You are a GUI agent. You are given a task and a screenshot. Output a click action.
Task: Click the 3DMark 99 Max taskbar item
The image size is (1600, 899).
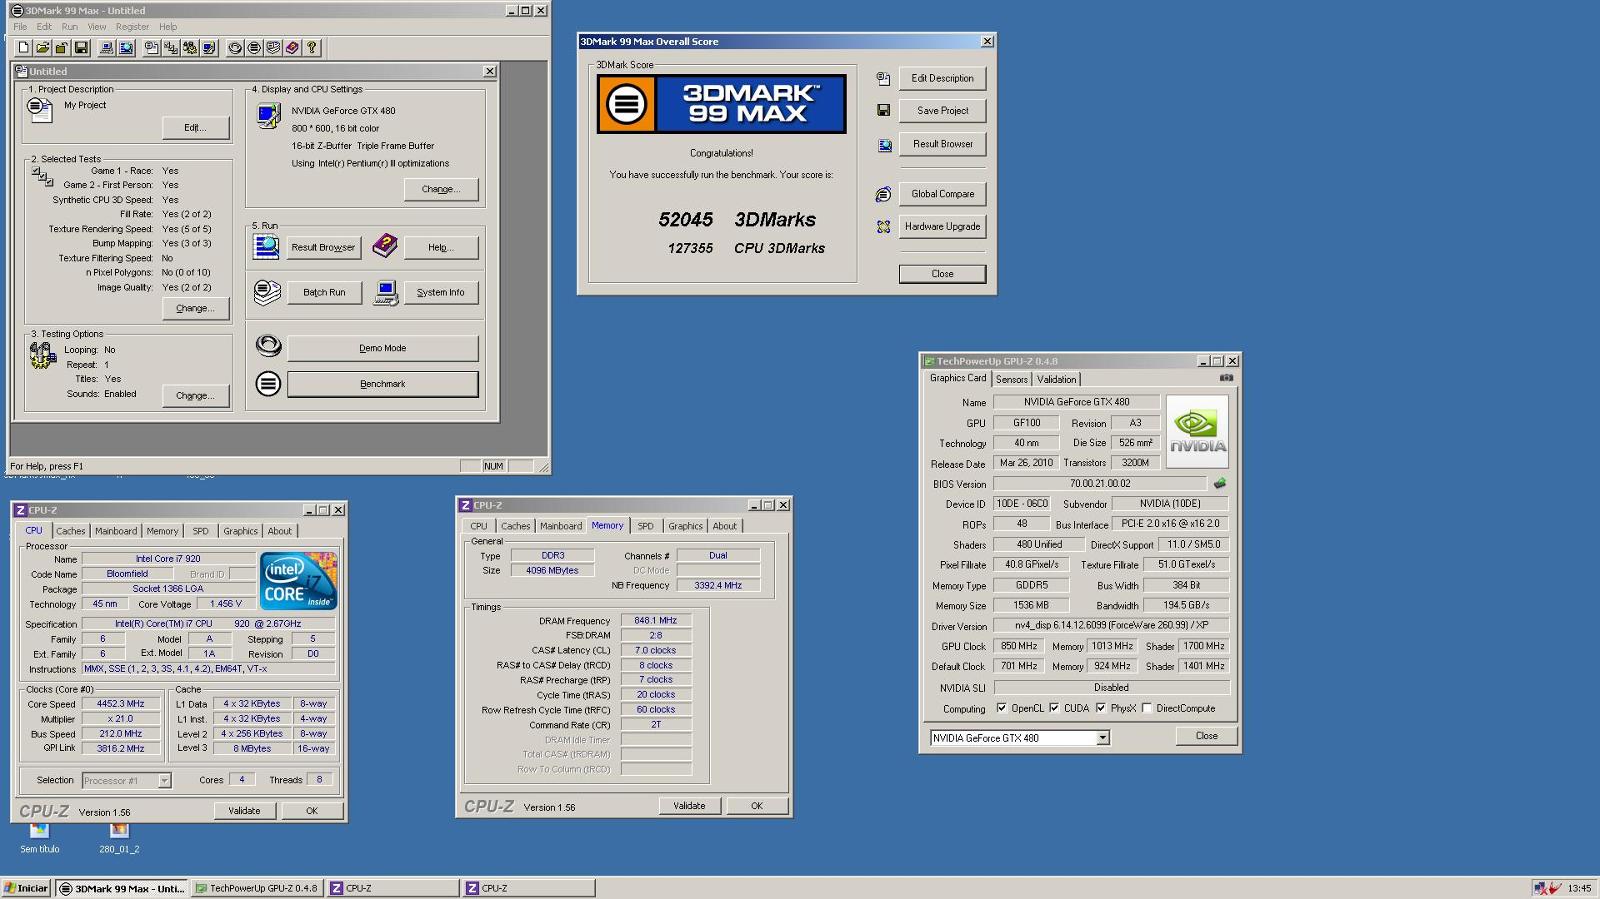121,888
